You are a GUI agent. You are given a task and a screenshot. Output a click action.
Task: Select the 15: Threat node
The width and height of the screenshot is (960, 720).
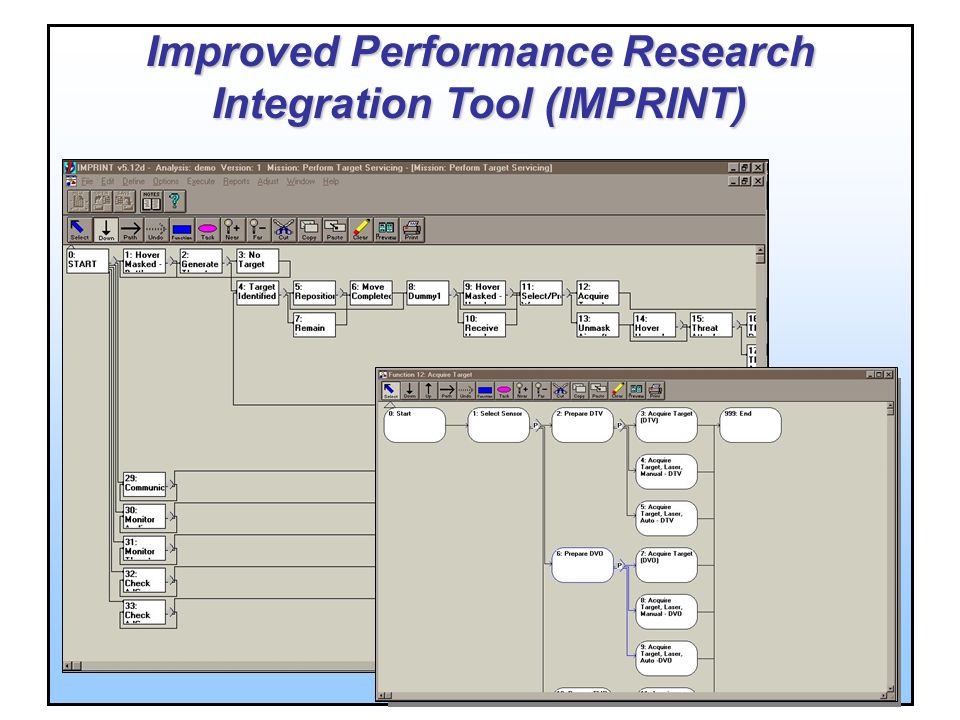711,324
